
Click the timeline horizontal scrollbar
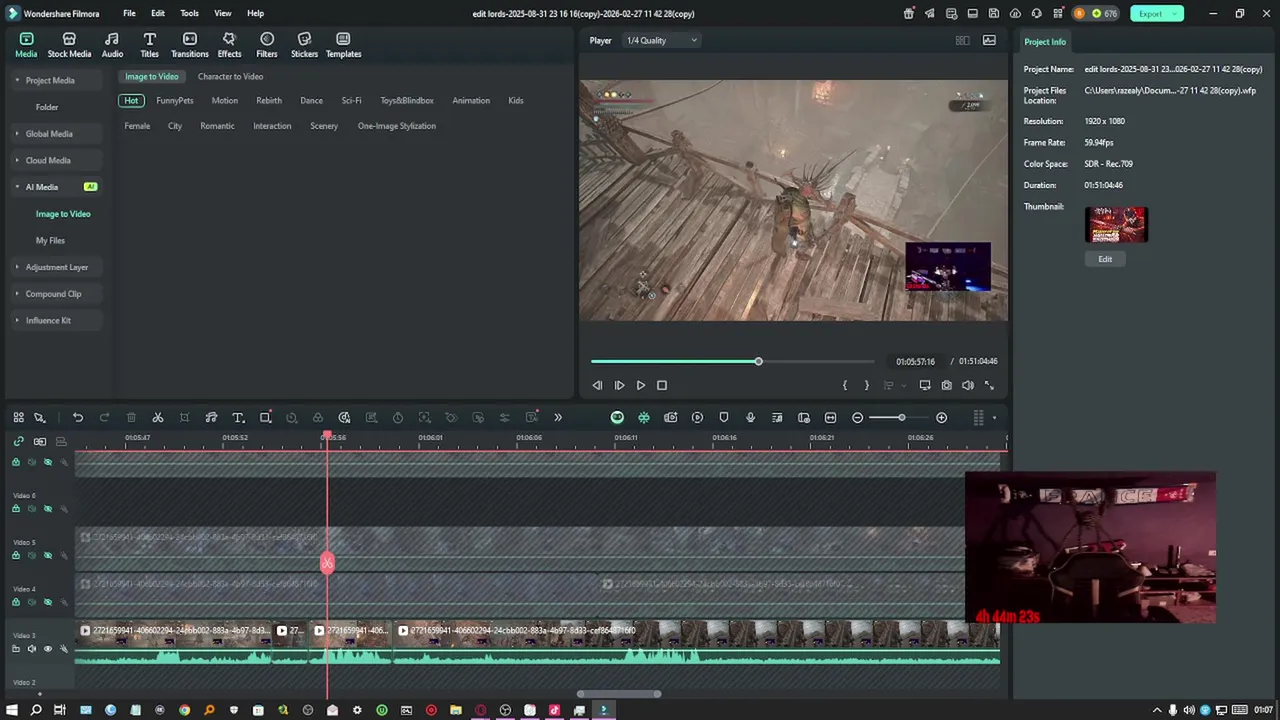click(x=619, y=694)
